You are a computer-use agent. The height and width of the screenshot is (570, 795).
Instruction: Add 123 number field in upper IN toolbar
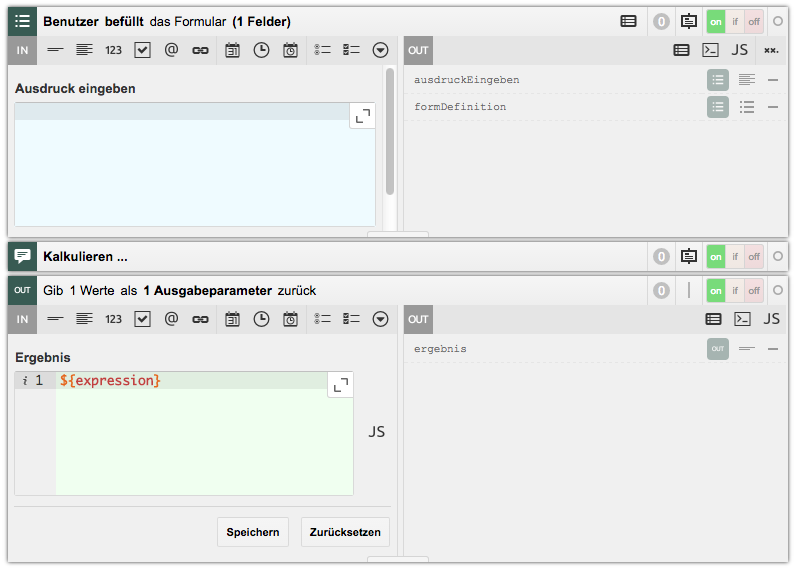point(114,50)
